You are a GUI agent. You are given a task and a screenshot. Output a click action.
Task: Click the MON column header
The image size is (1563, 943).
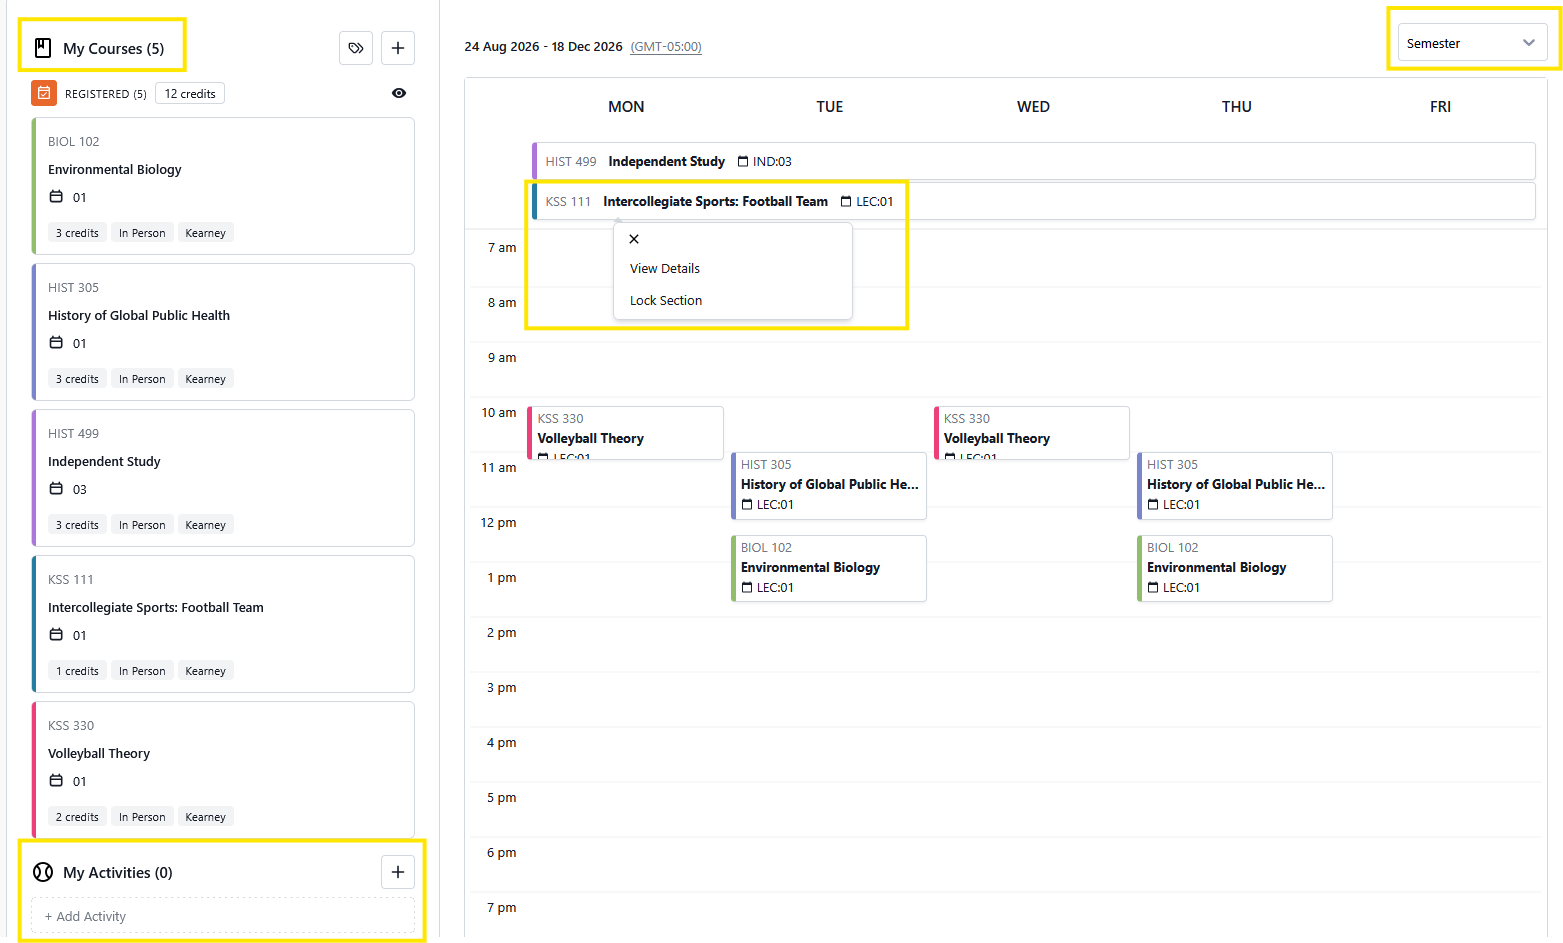coord(626,107)
